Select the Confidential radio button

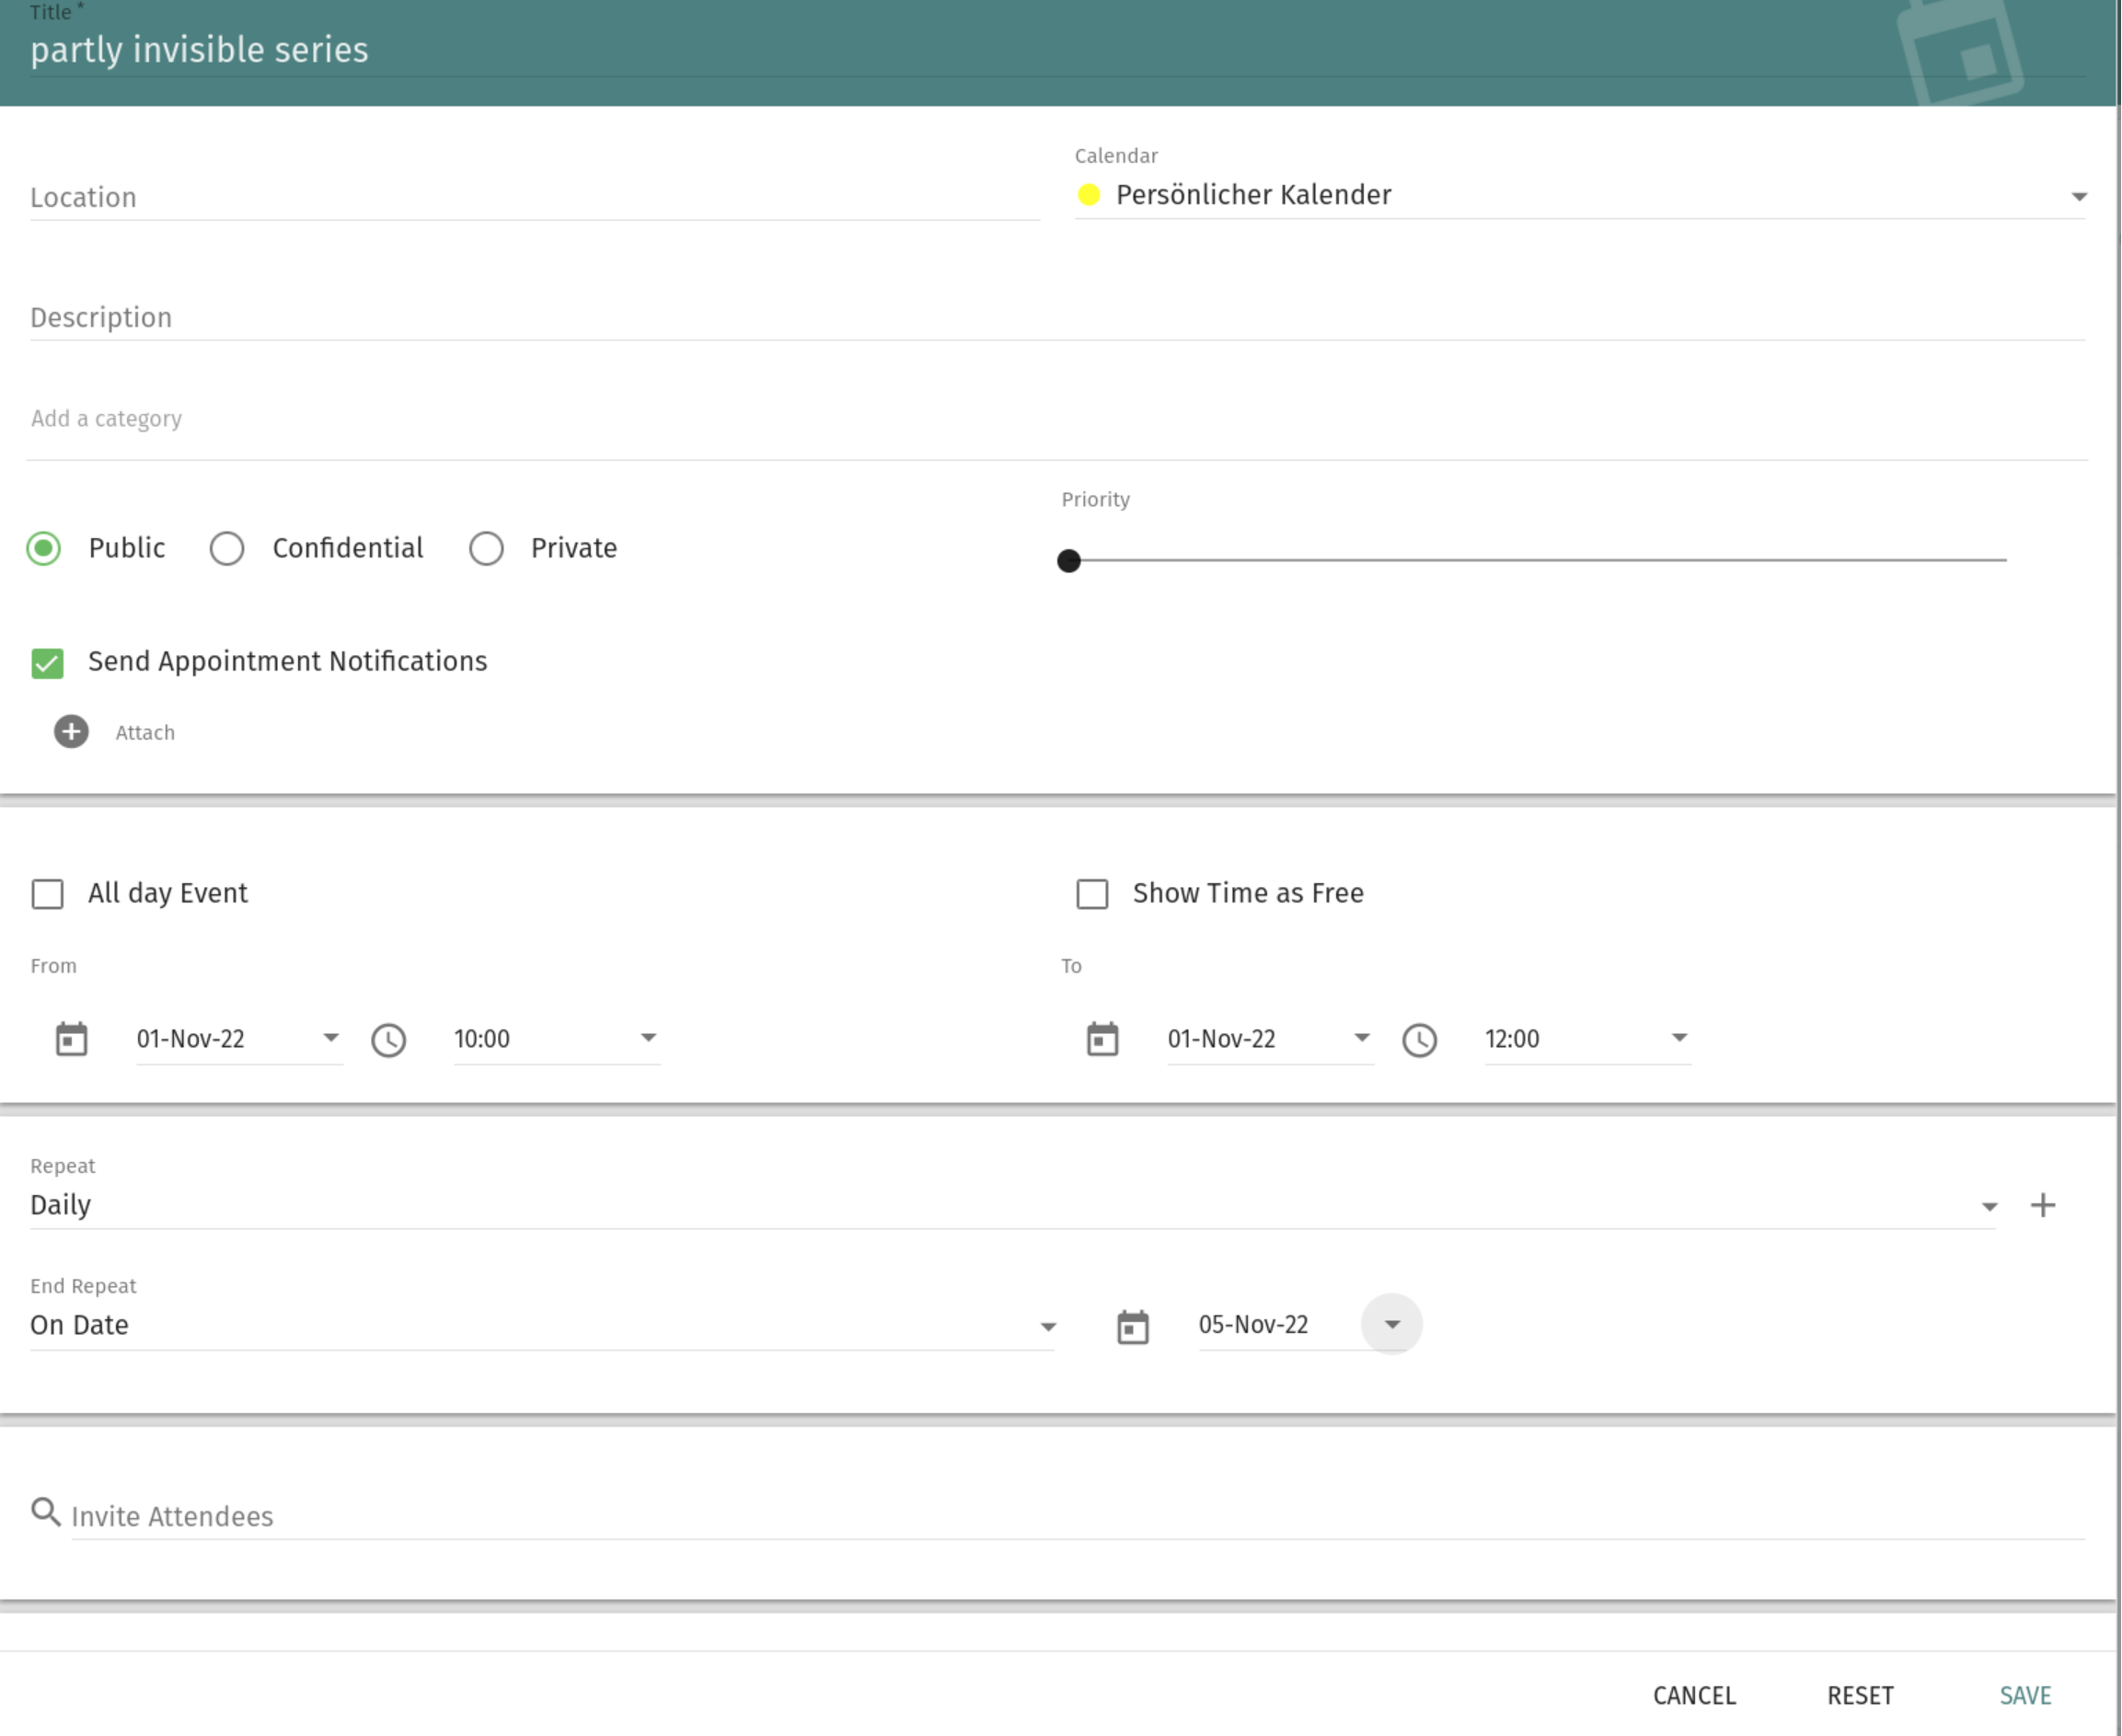pos(227,548)
